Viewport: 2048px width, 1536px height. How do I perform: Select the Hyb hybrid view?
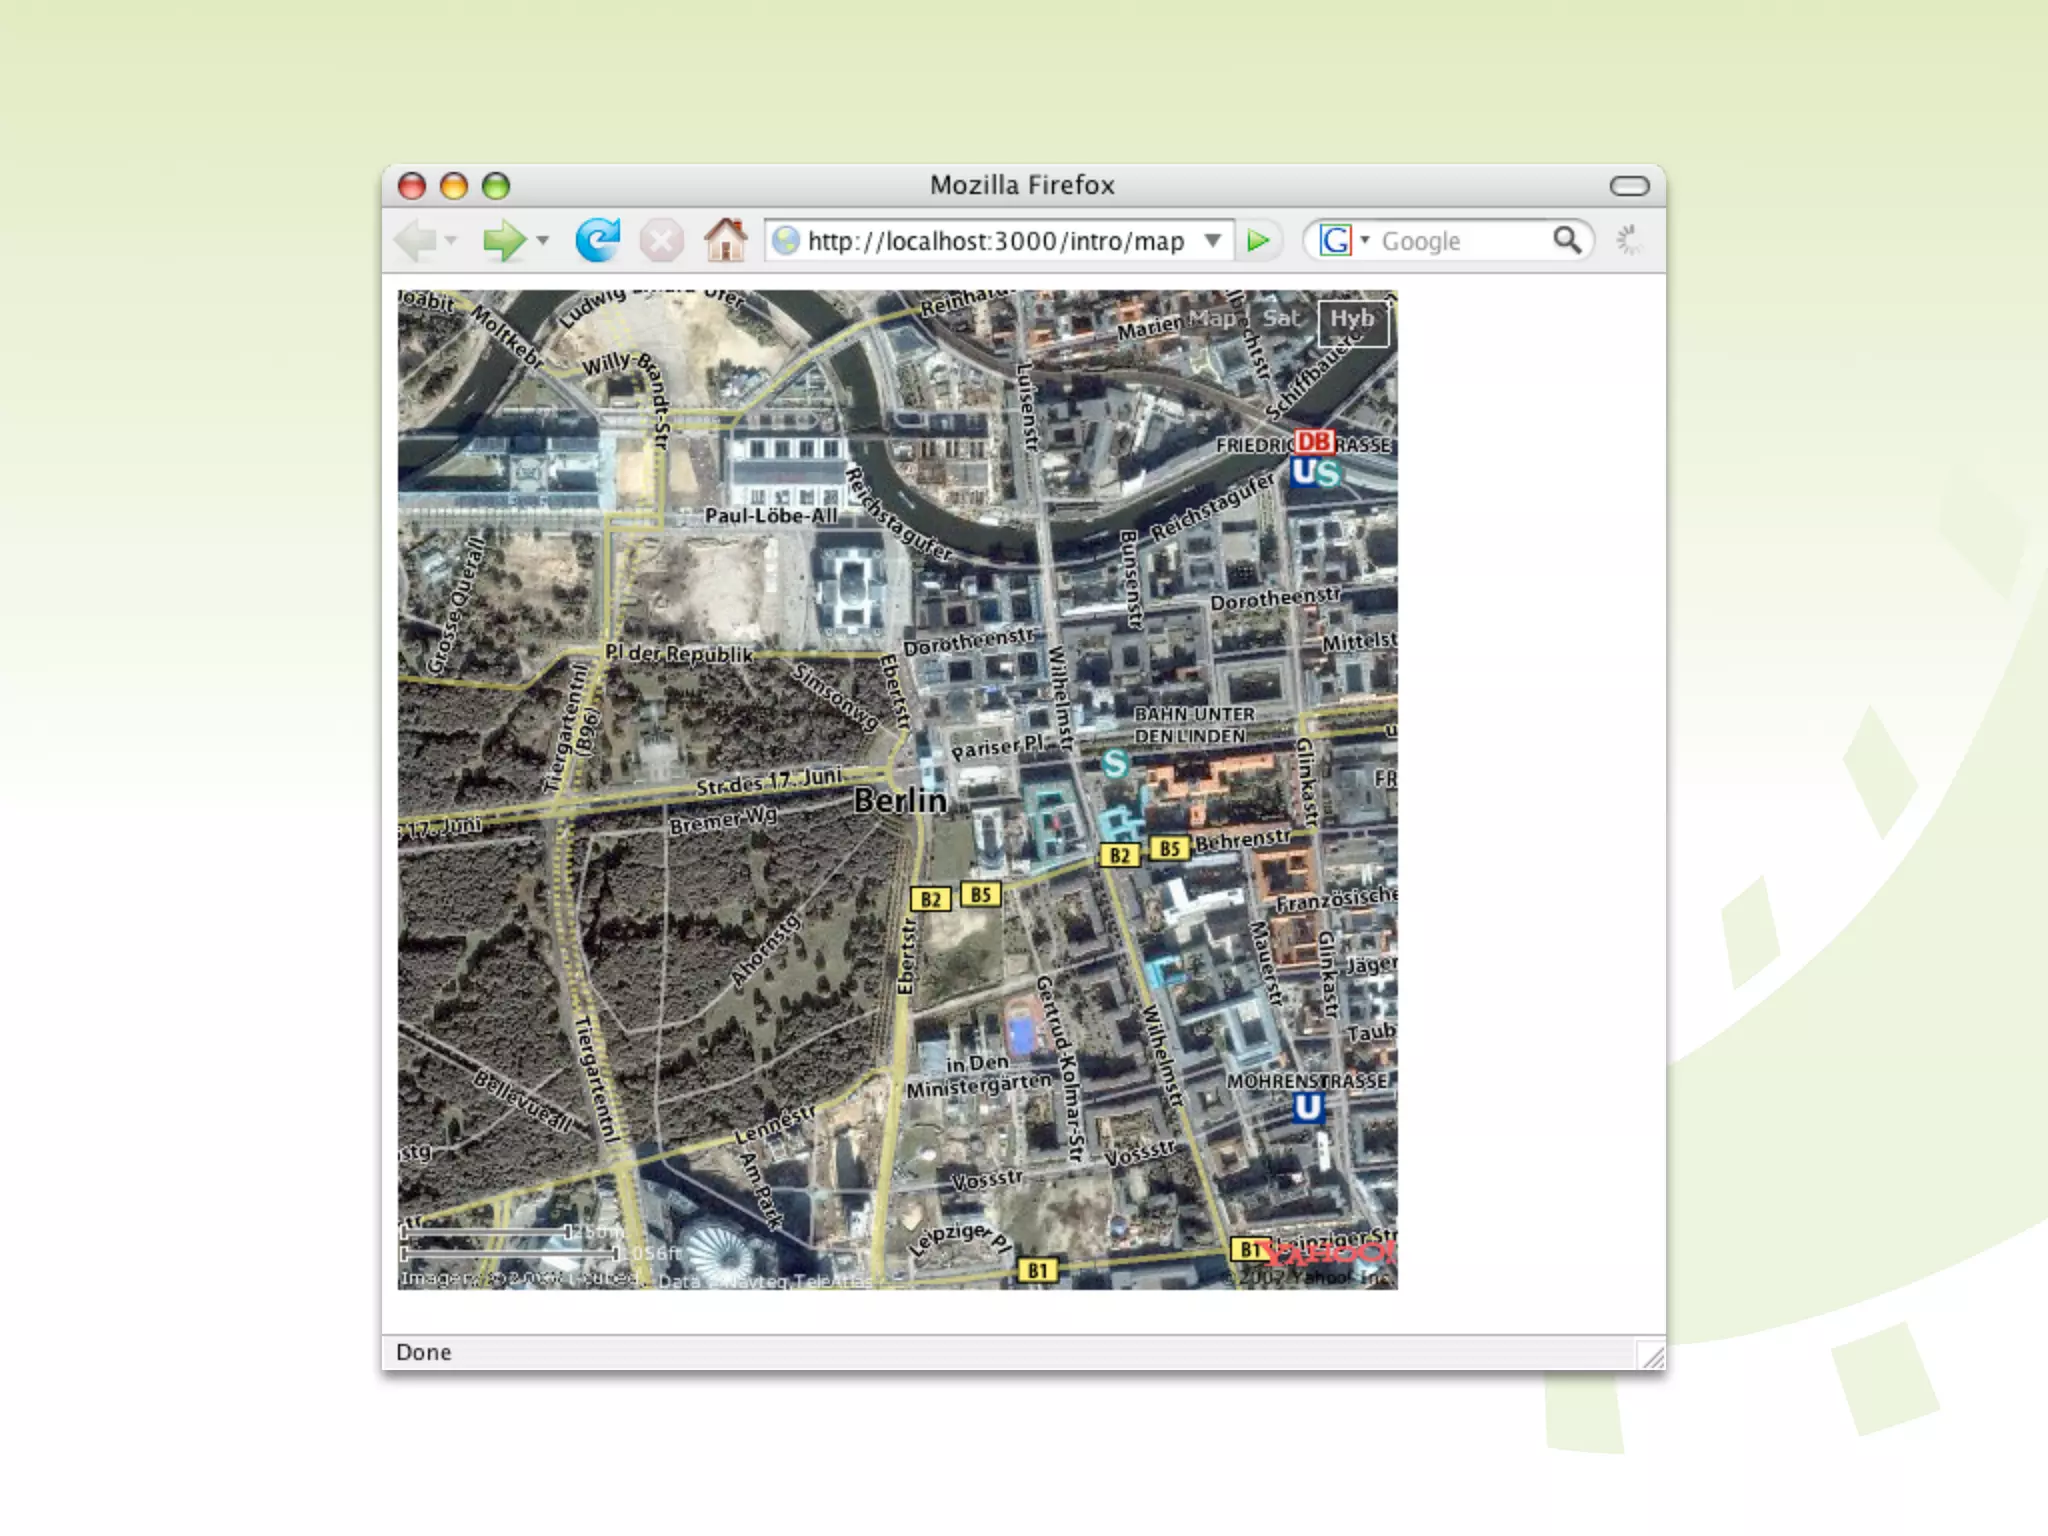1352,320
